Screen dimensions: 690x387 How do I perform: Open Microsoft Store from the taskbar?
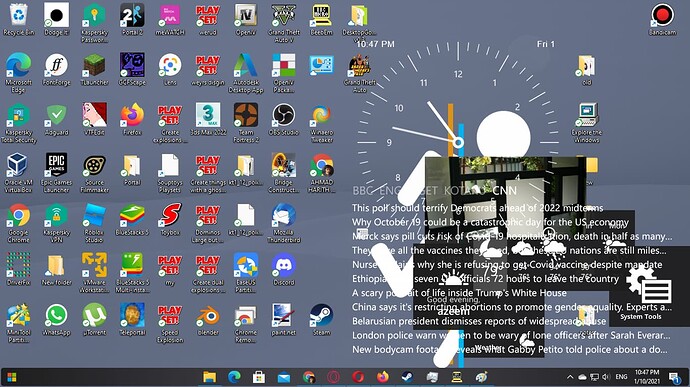(x=259, y=377)
